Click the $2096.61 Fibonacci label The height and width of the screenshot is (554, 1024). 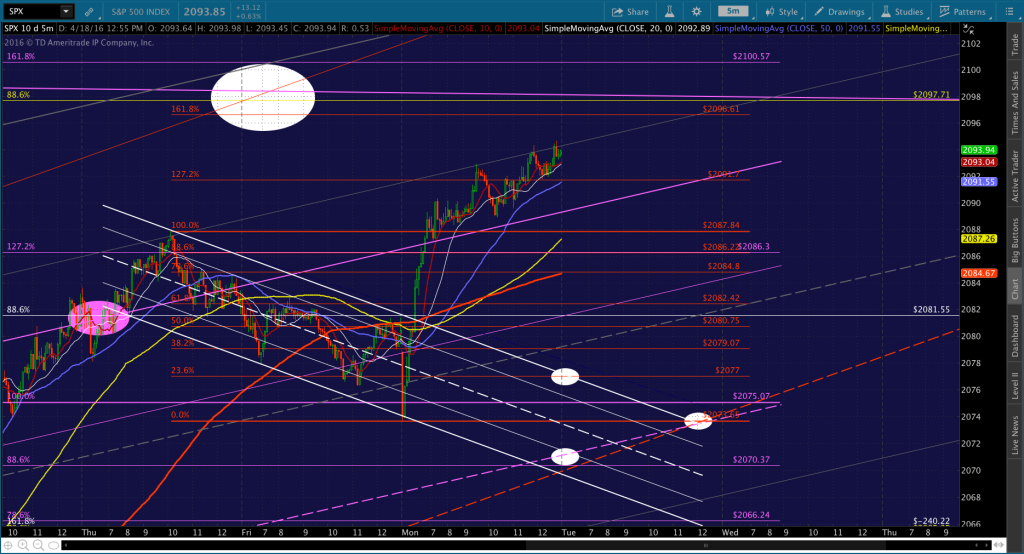pyautogui.click(x=721, y=109)
